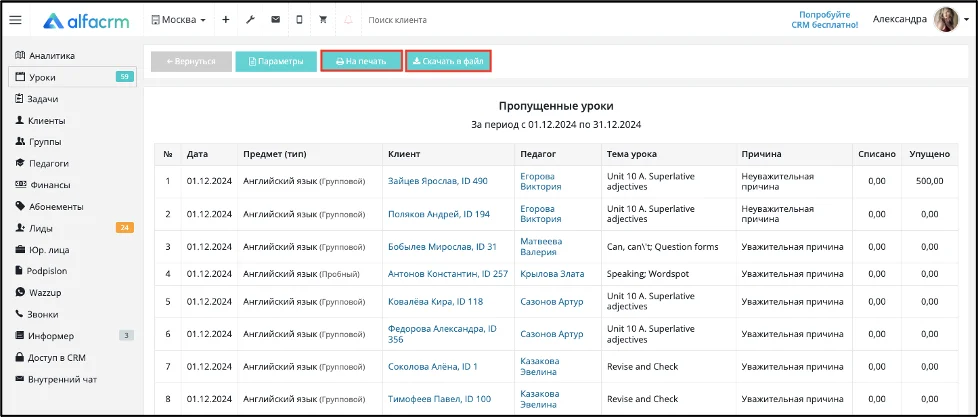
Task: Open Юр. лица in the sidebar
Action: click(x=42, y=250)
